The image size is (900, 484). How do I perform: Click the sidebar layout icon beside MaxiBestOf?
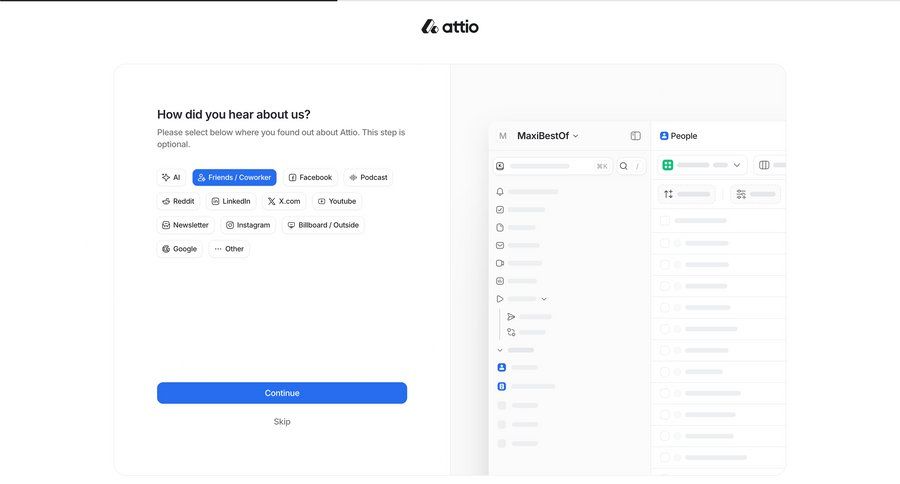coord(635,136)
